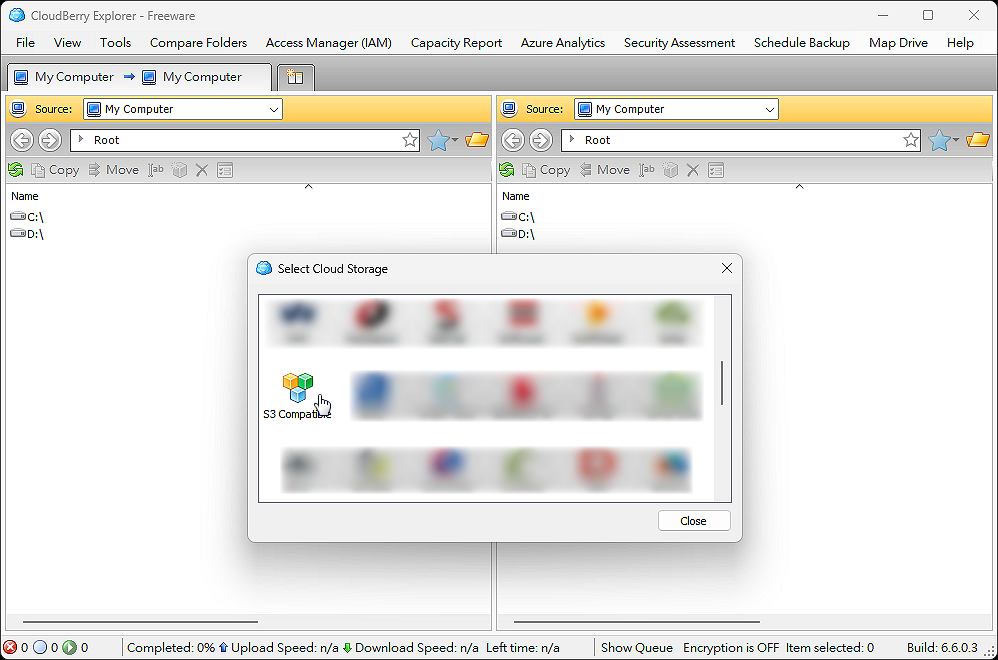998x660 pixels.
Task: Click left pane new folder box icon
Action: [179, 170]
